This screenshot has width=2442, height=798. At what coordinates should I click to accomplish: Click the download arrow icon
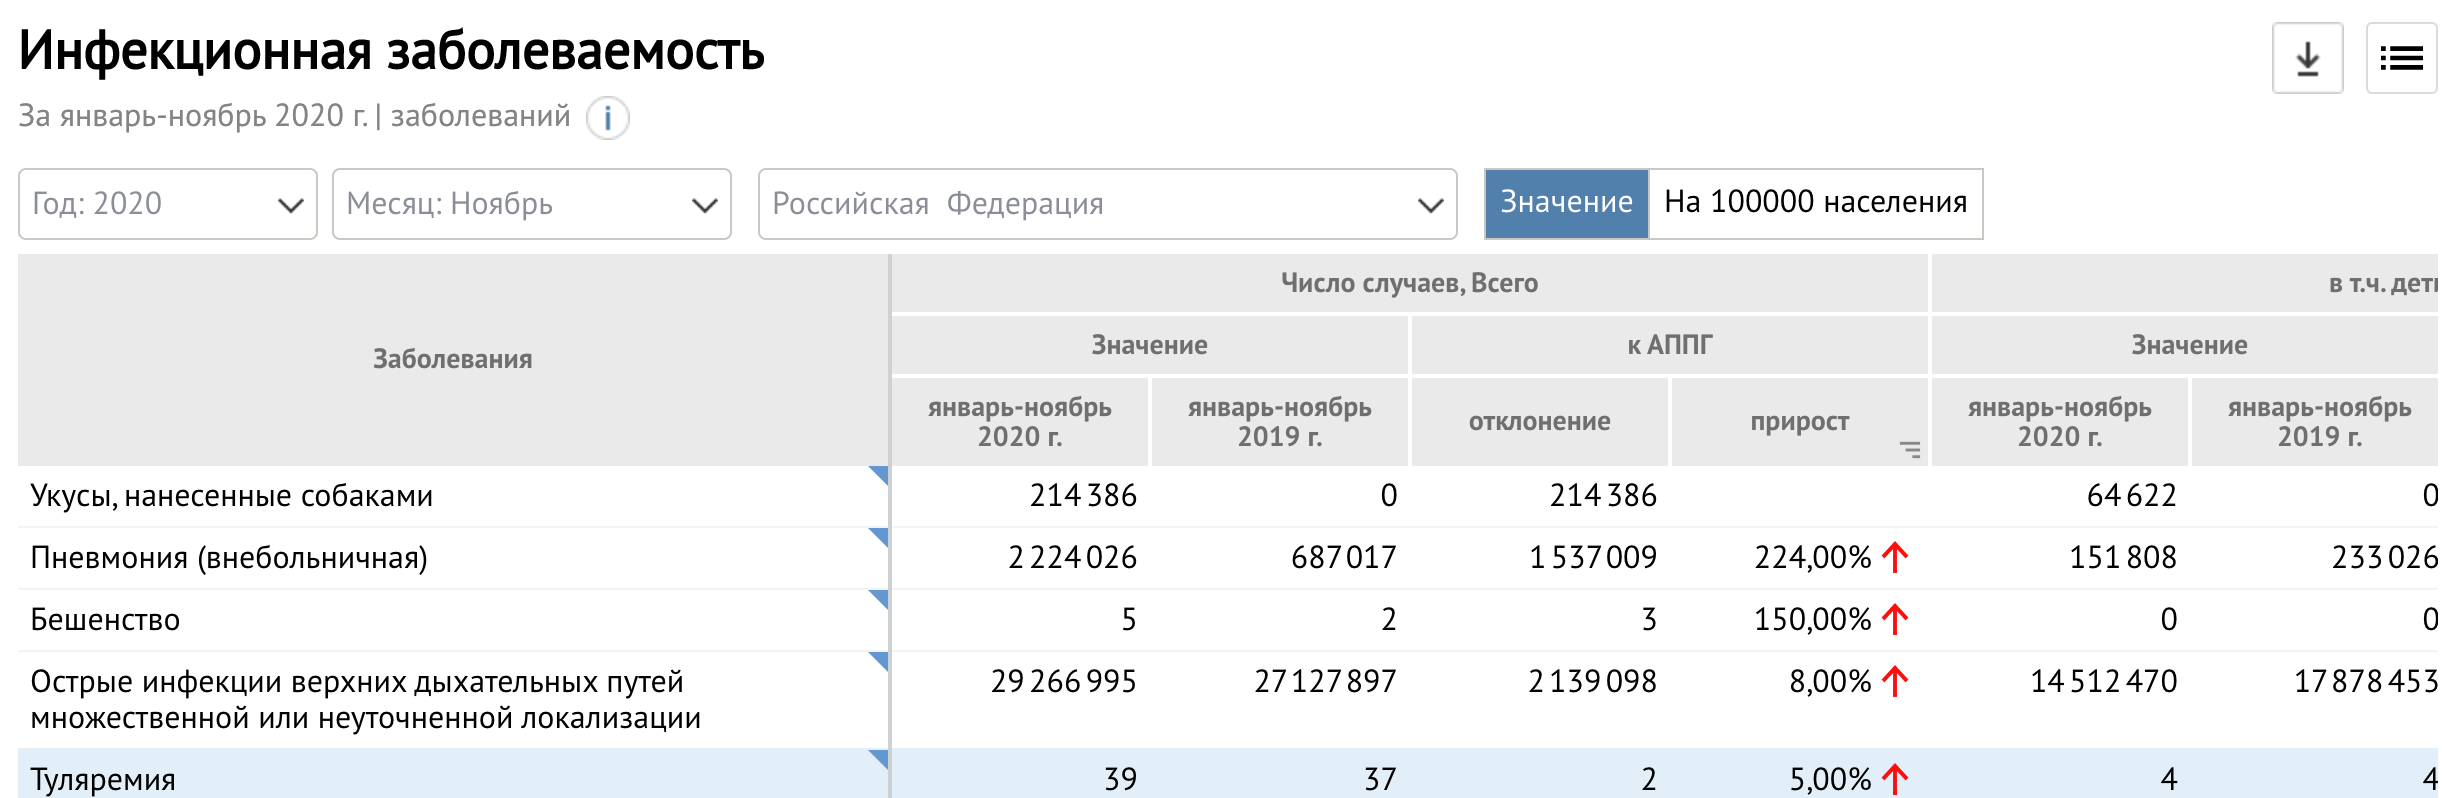pos(2306,59)
